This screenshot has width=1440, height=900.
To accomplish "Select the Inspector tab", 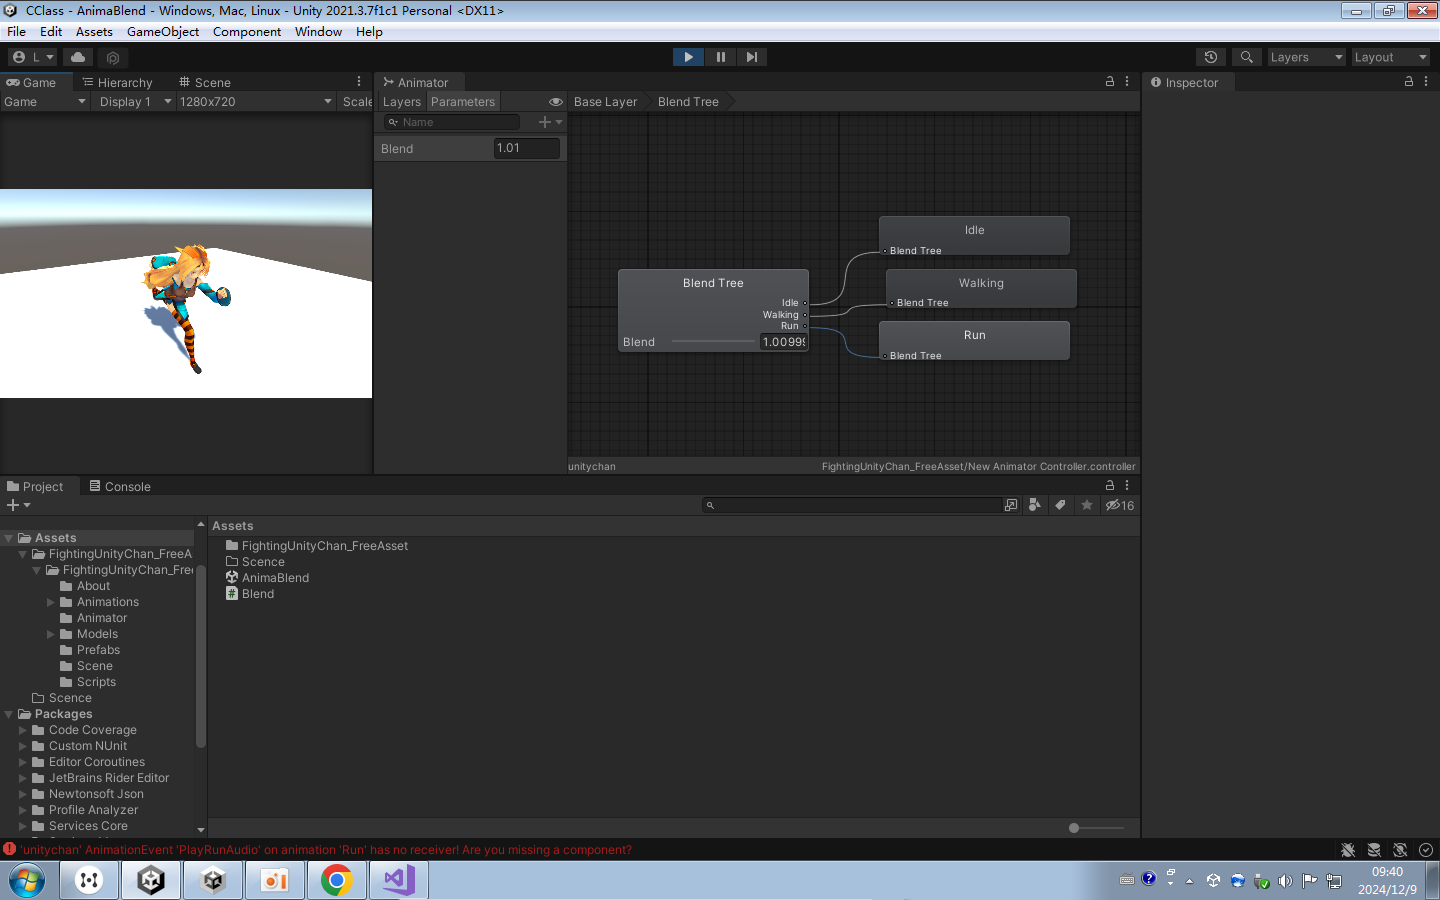I will click(1187, 82).
